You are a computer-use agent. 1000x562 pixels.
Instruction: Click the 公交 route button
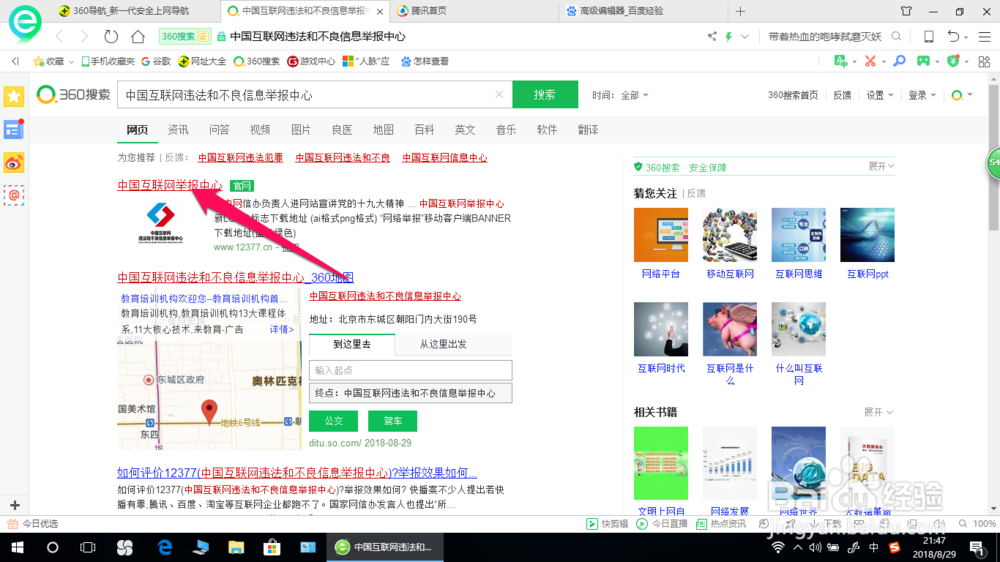[x=334, y=421]
